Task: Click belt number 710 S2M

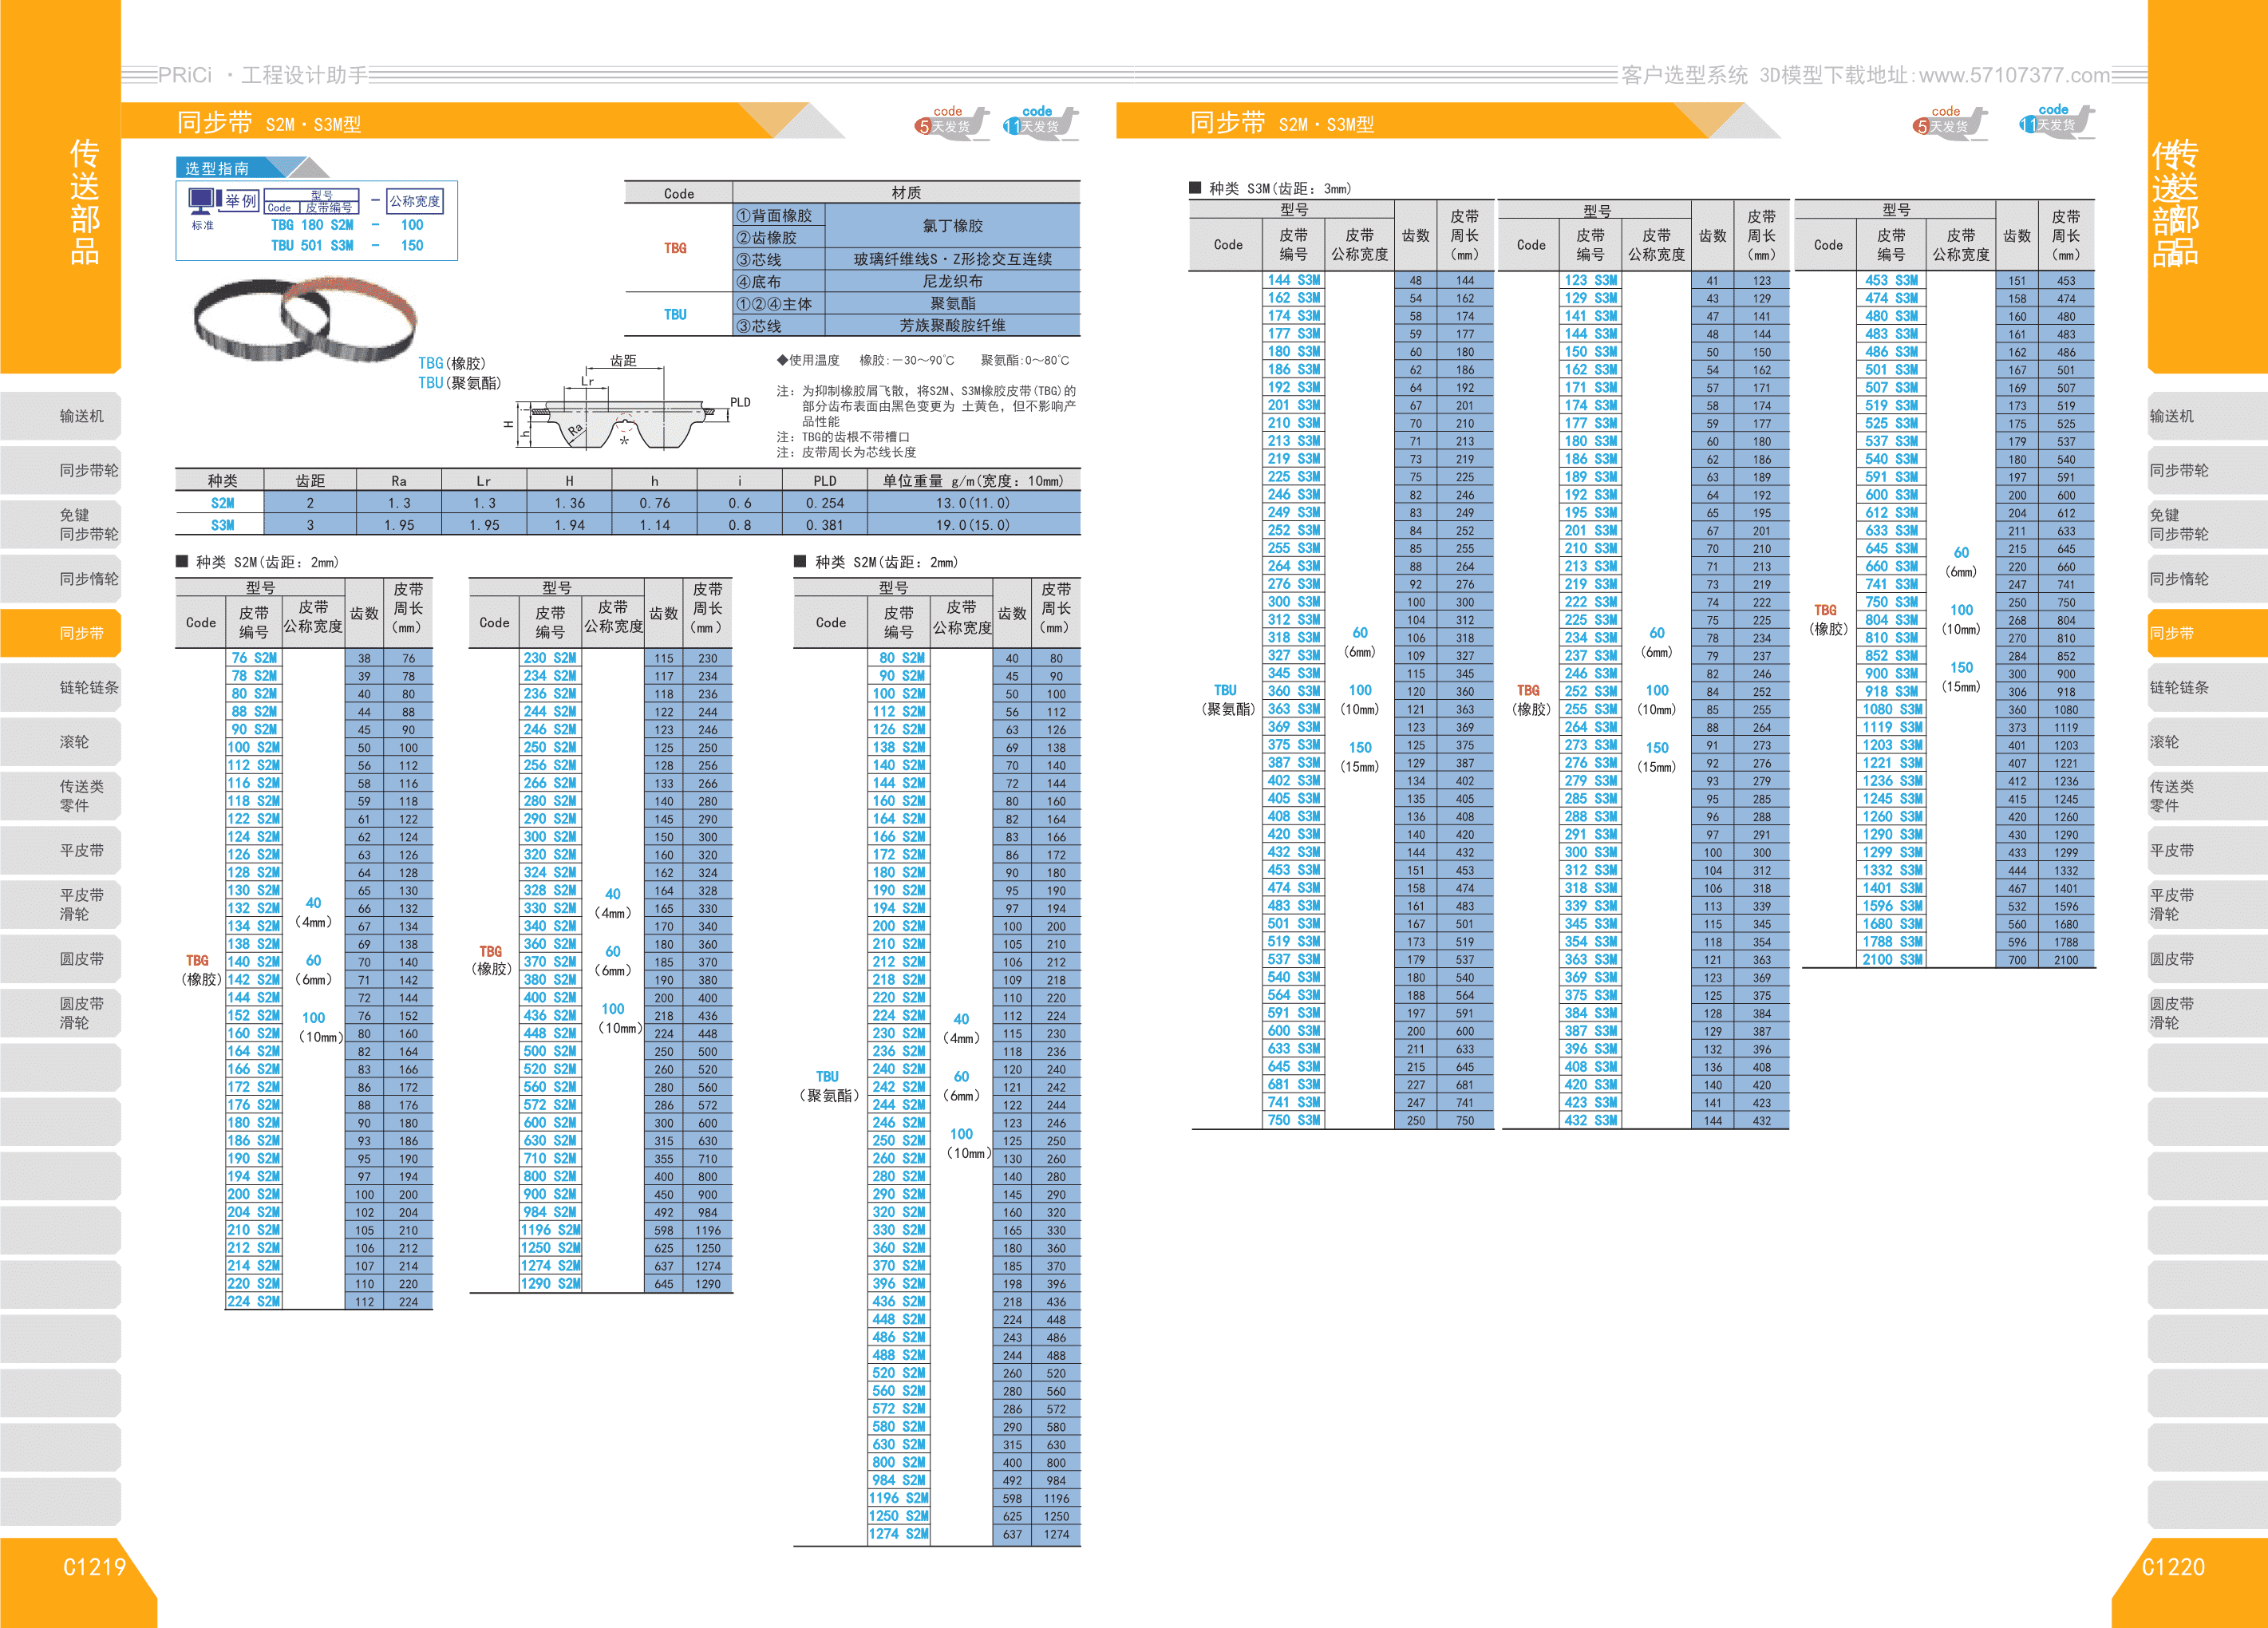Action: (550, 1158)
